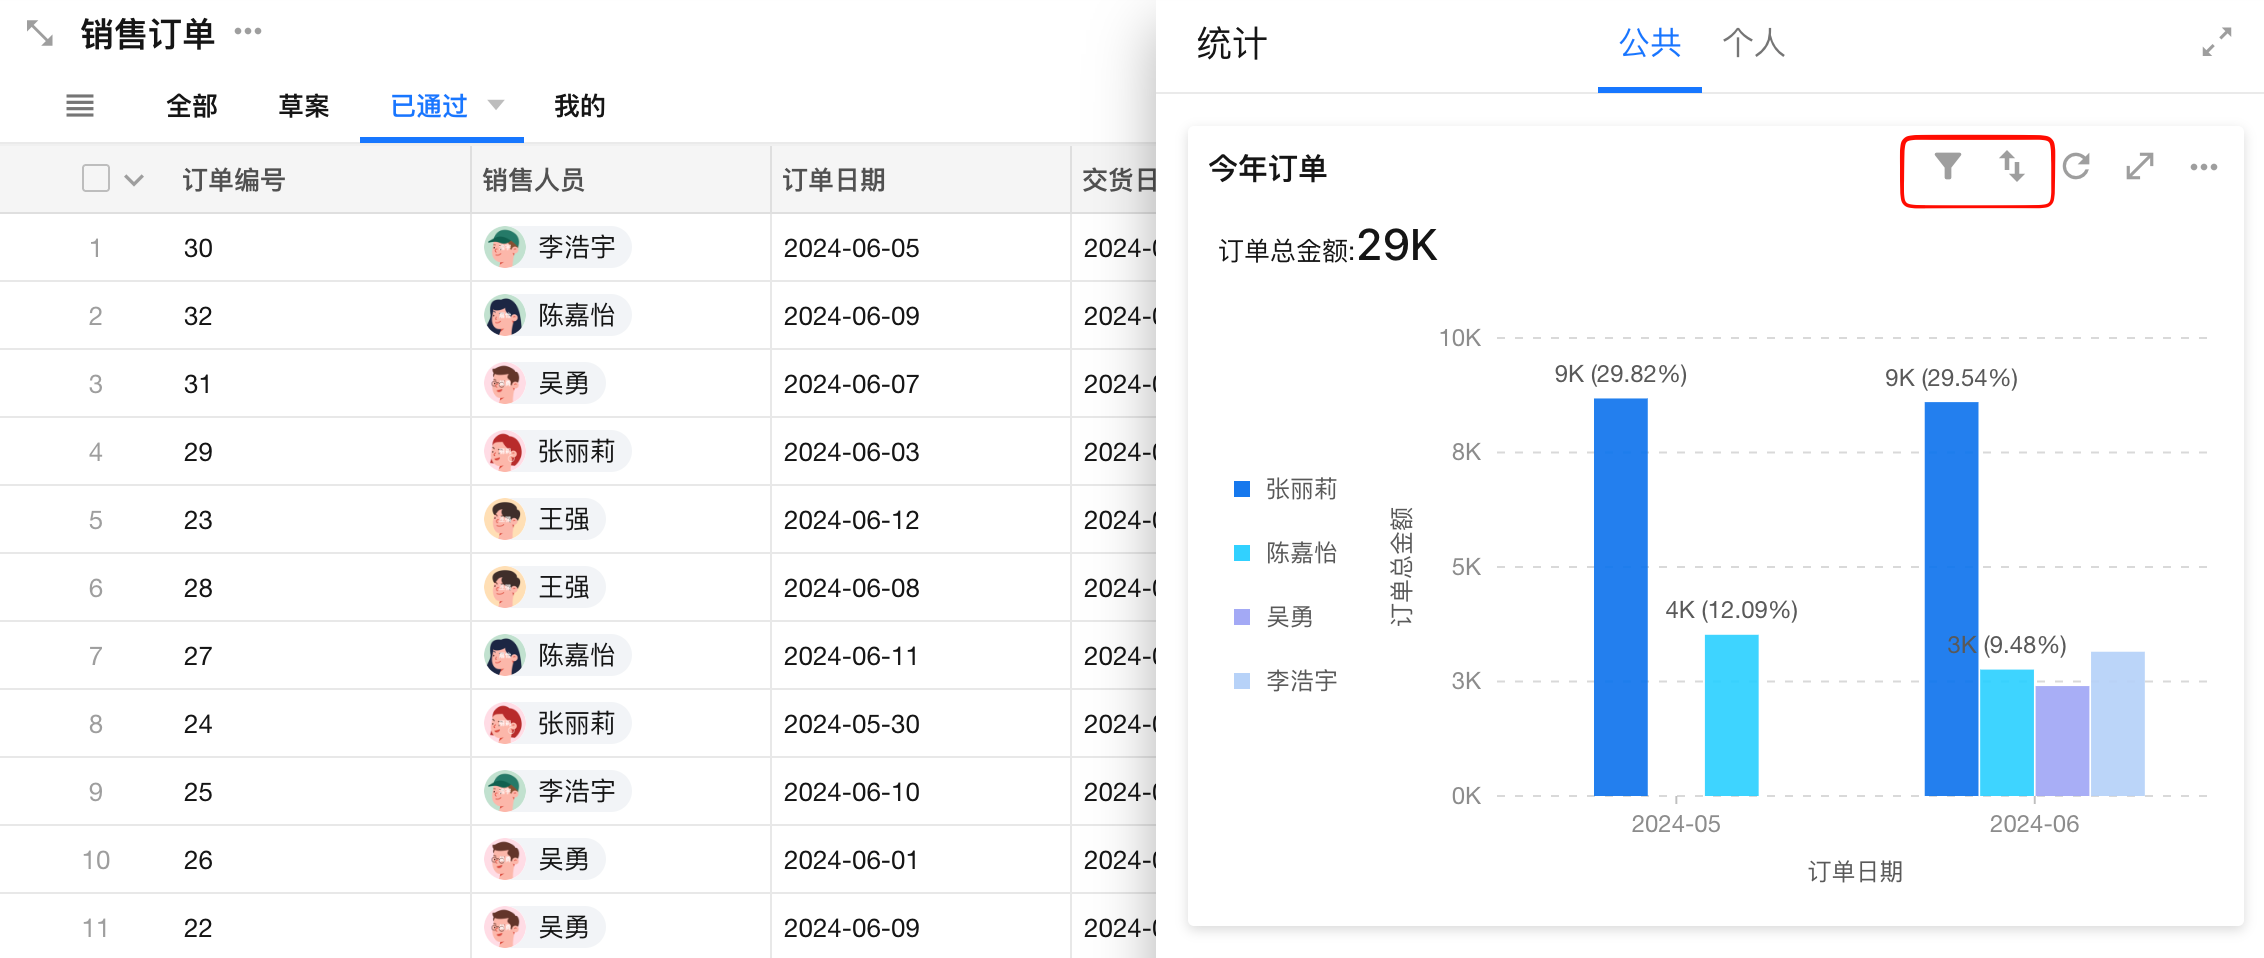This screenshot has width=2264, height=958.
Task: Open the hamburger view list icon
Action: click(x=80, y=105)
